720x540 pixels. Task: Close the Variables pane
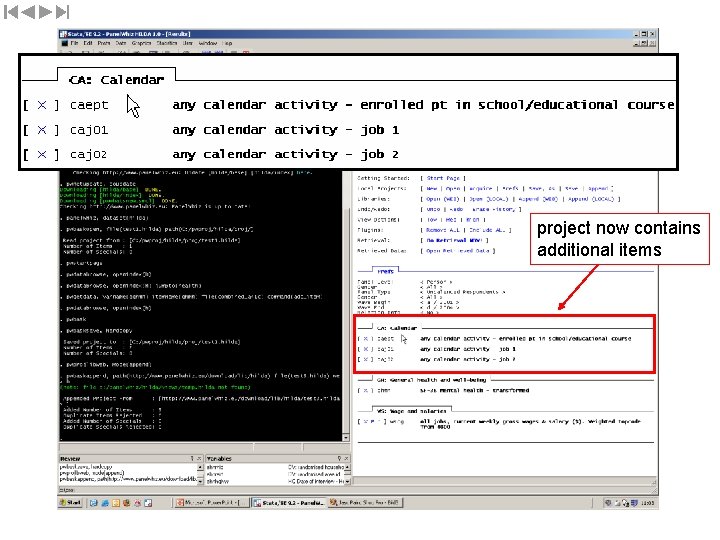(346, 458)
